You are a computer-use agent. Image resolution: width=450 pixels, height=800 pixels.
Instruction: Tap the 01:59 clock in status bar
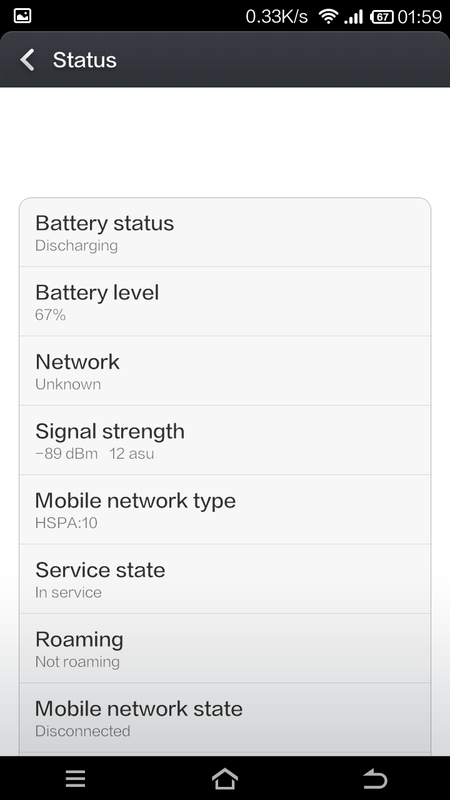point(419,17)
